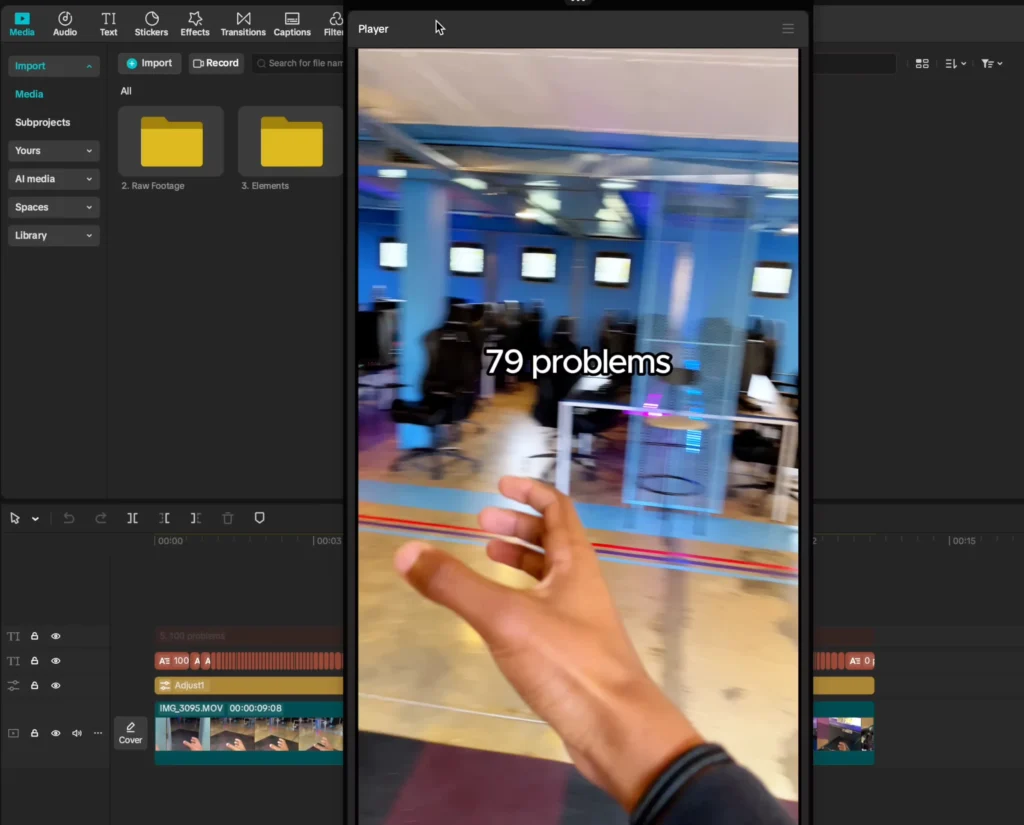Open more options for the video track
Image resolution: width=1024 pixels, height=825 pixels.
click(98, 733)
